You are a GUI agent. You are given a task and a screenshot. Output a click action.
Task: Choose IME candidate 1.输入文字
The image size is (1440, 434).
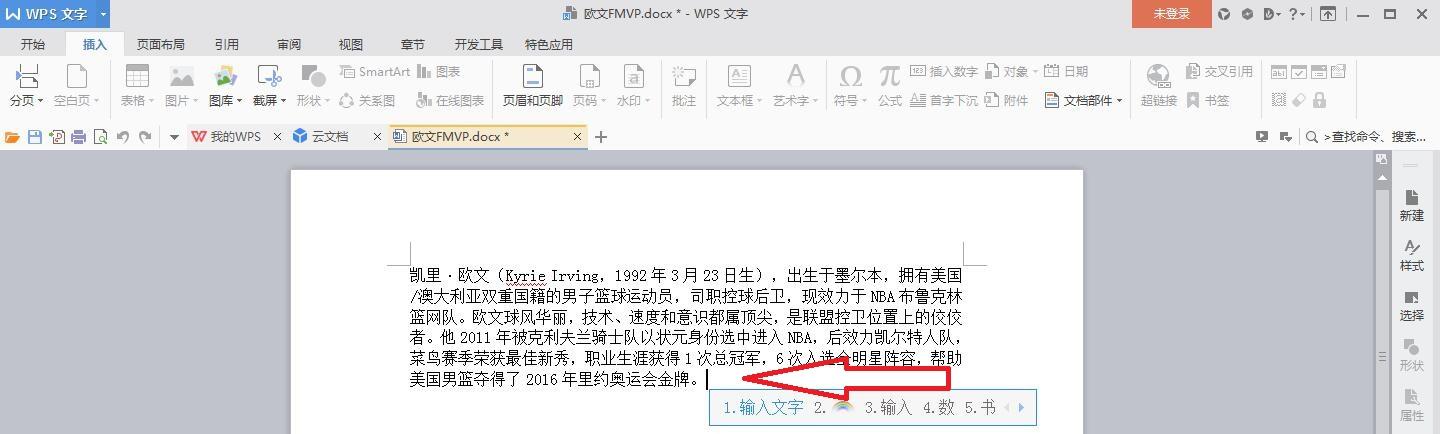point(763,408)
